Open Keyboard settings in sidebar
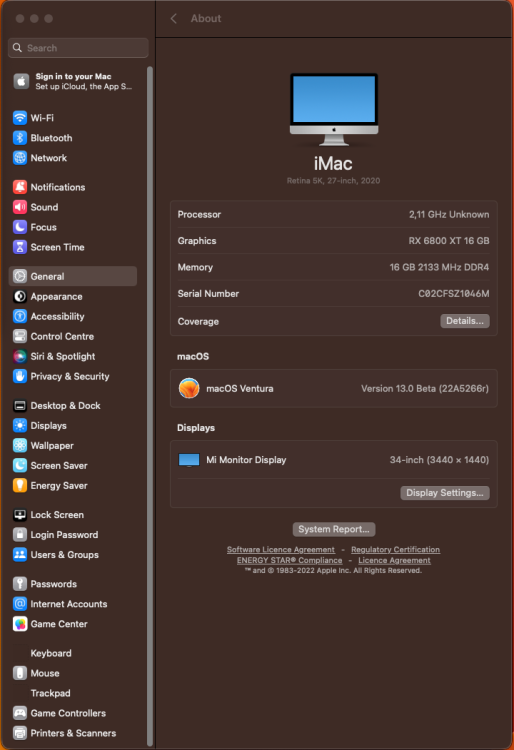 click(51, 653)
